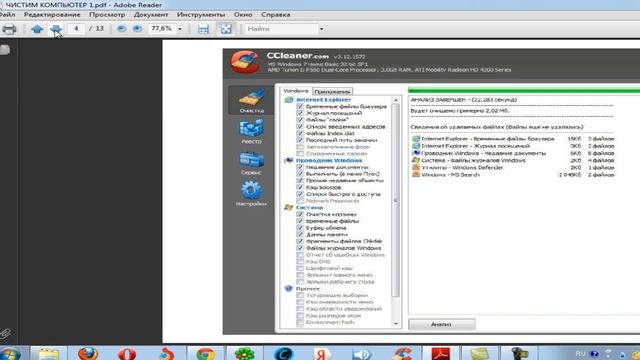Click the RU language indicator in tray
Viewport: 640px width, 360px height.
pyautogui.click(x=580, y=353)
